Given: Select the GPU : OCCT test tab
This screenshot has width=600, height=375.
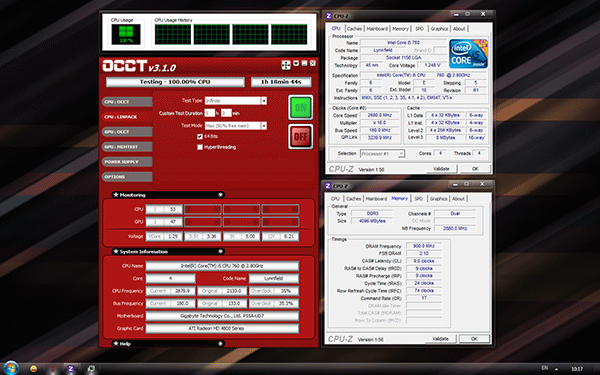Looking at the screenshot, I should tap(127, 132).
